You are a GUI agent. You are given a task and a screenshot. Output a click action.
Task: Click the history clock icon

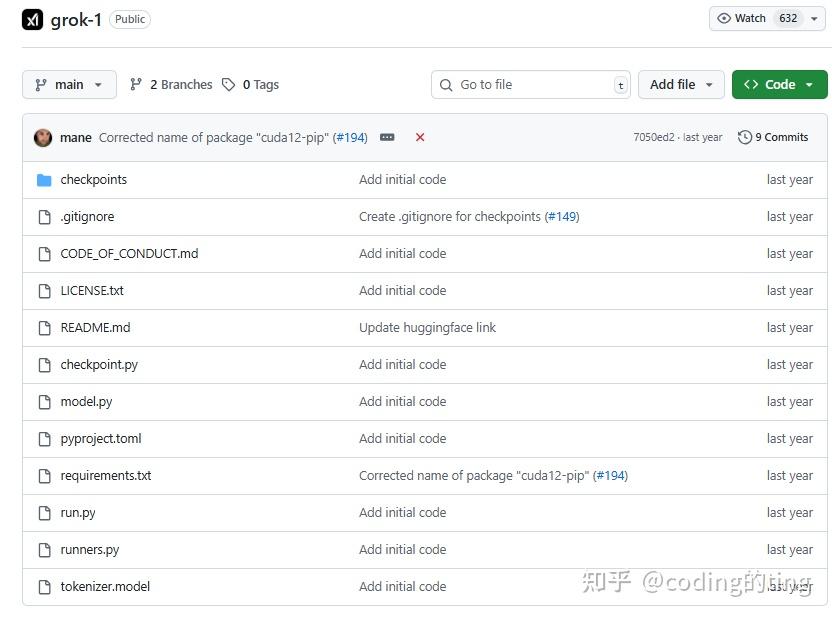[745, 137]
